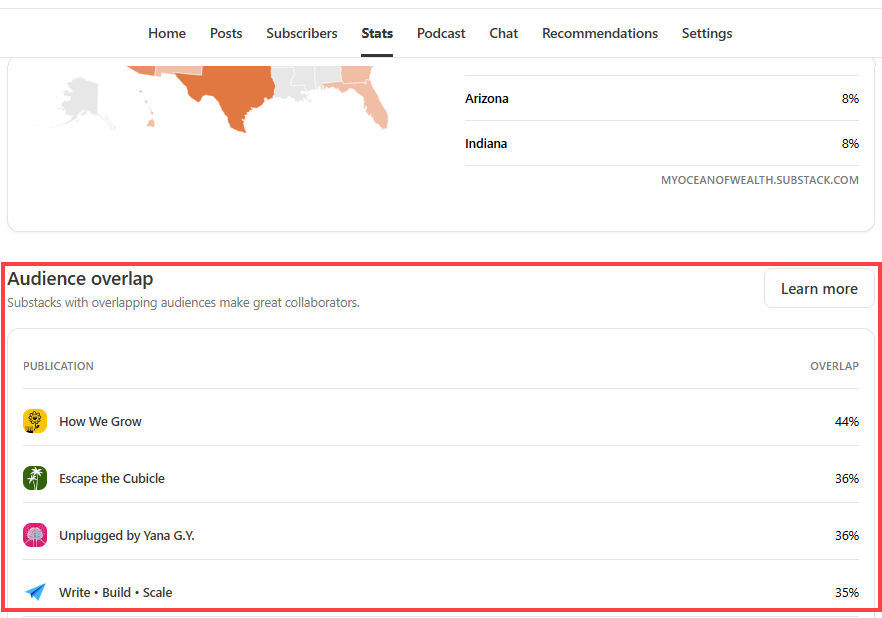Open the Podcast tab
This screenshot has height=618, width=882.
click(441, 33)
